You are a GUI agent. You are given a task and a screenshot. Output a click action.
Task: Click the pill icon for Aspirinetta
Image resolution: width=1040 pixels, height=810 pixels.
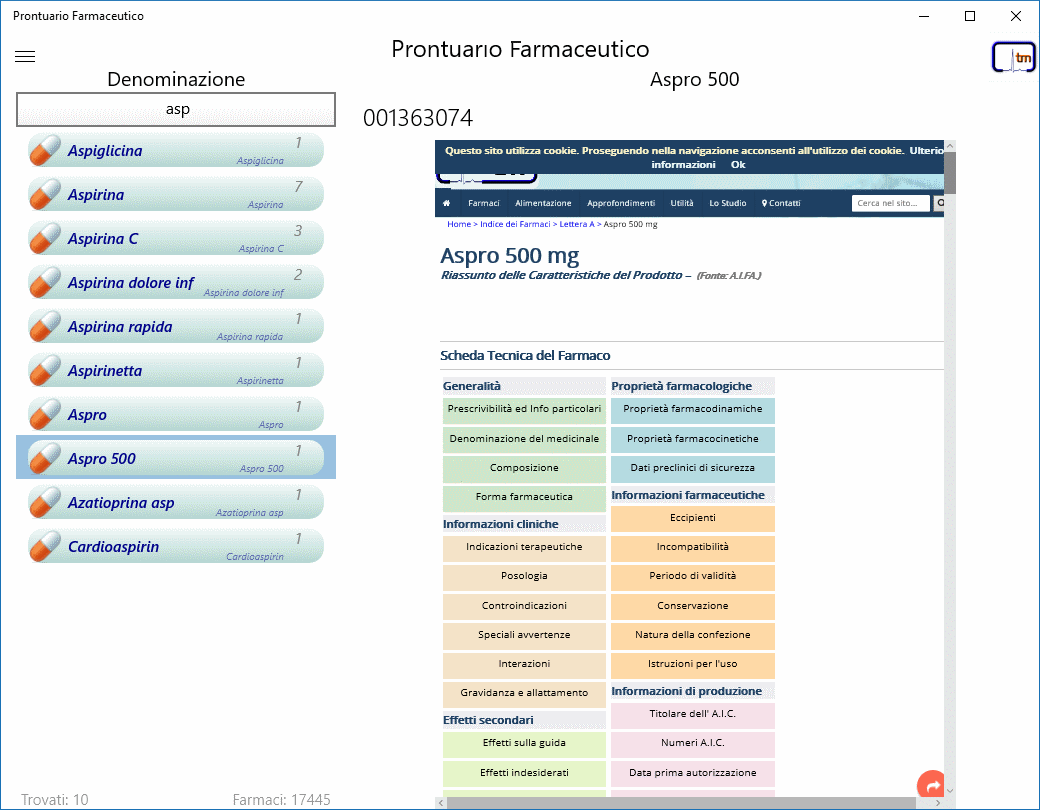click(45, 370)
